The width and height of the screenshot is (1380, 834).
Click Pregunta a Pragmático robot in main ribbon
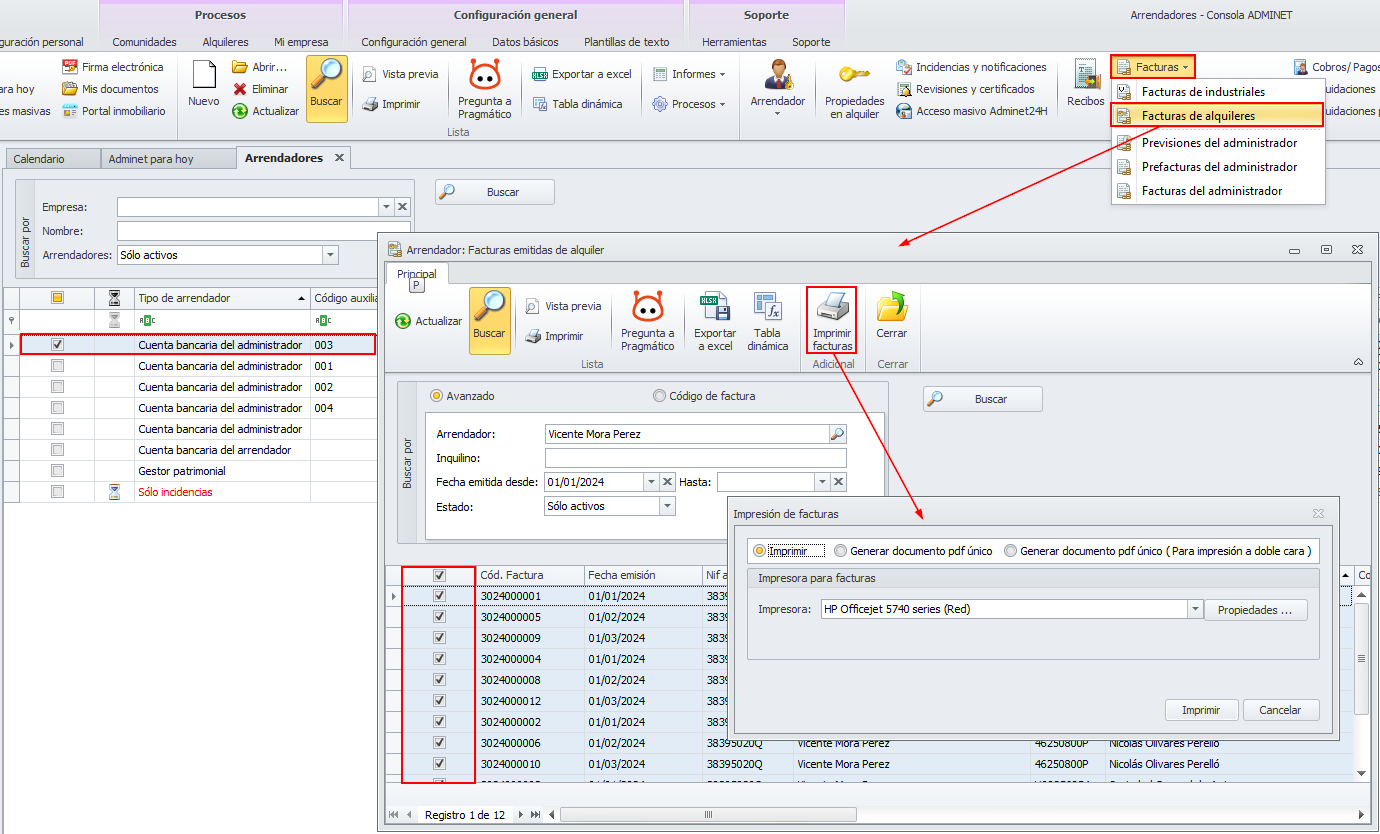click(484, 80)
